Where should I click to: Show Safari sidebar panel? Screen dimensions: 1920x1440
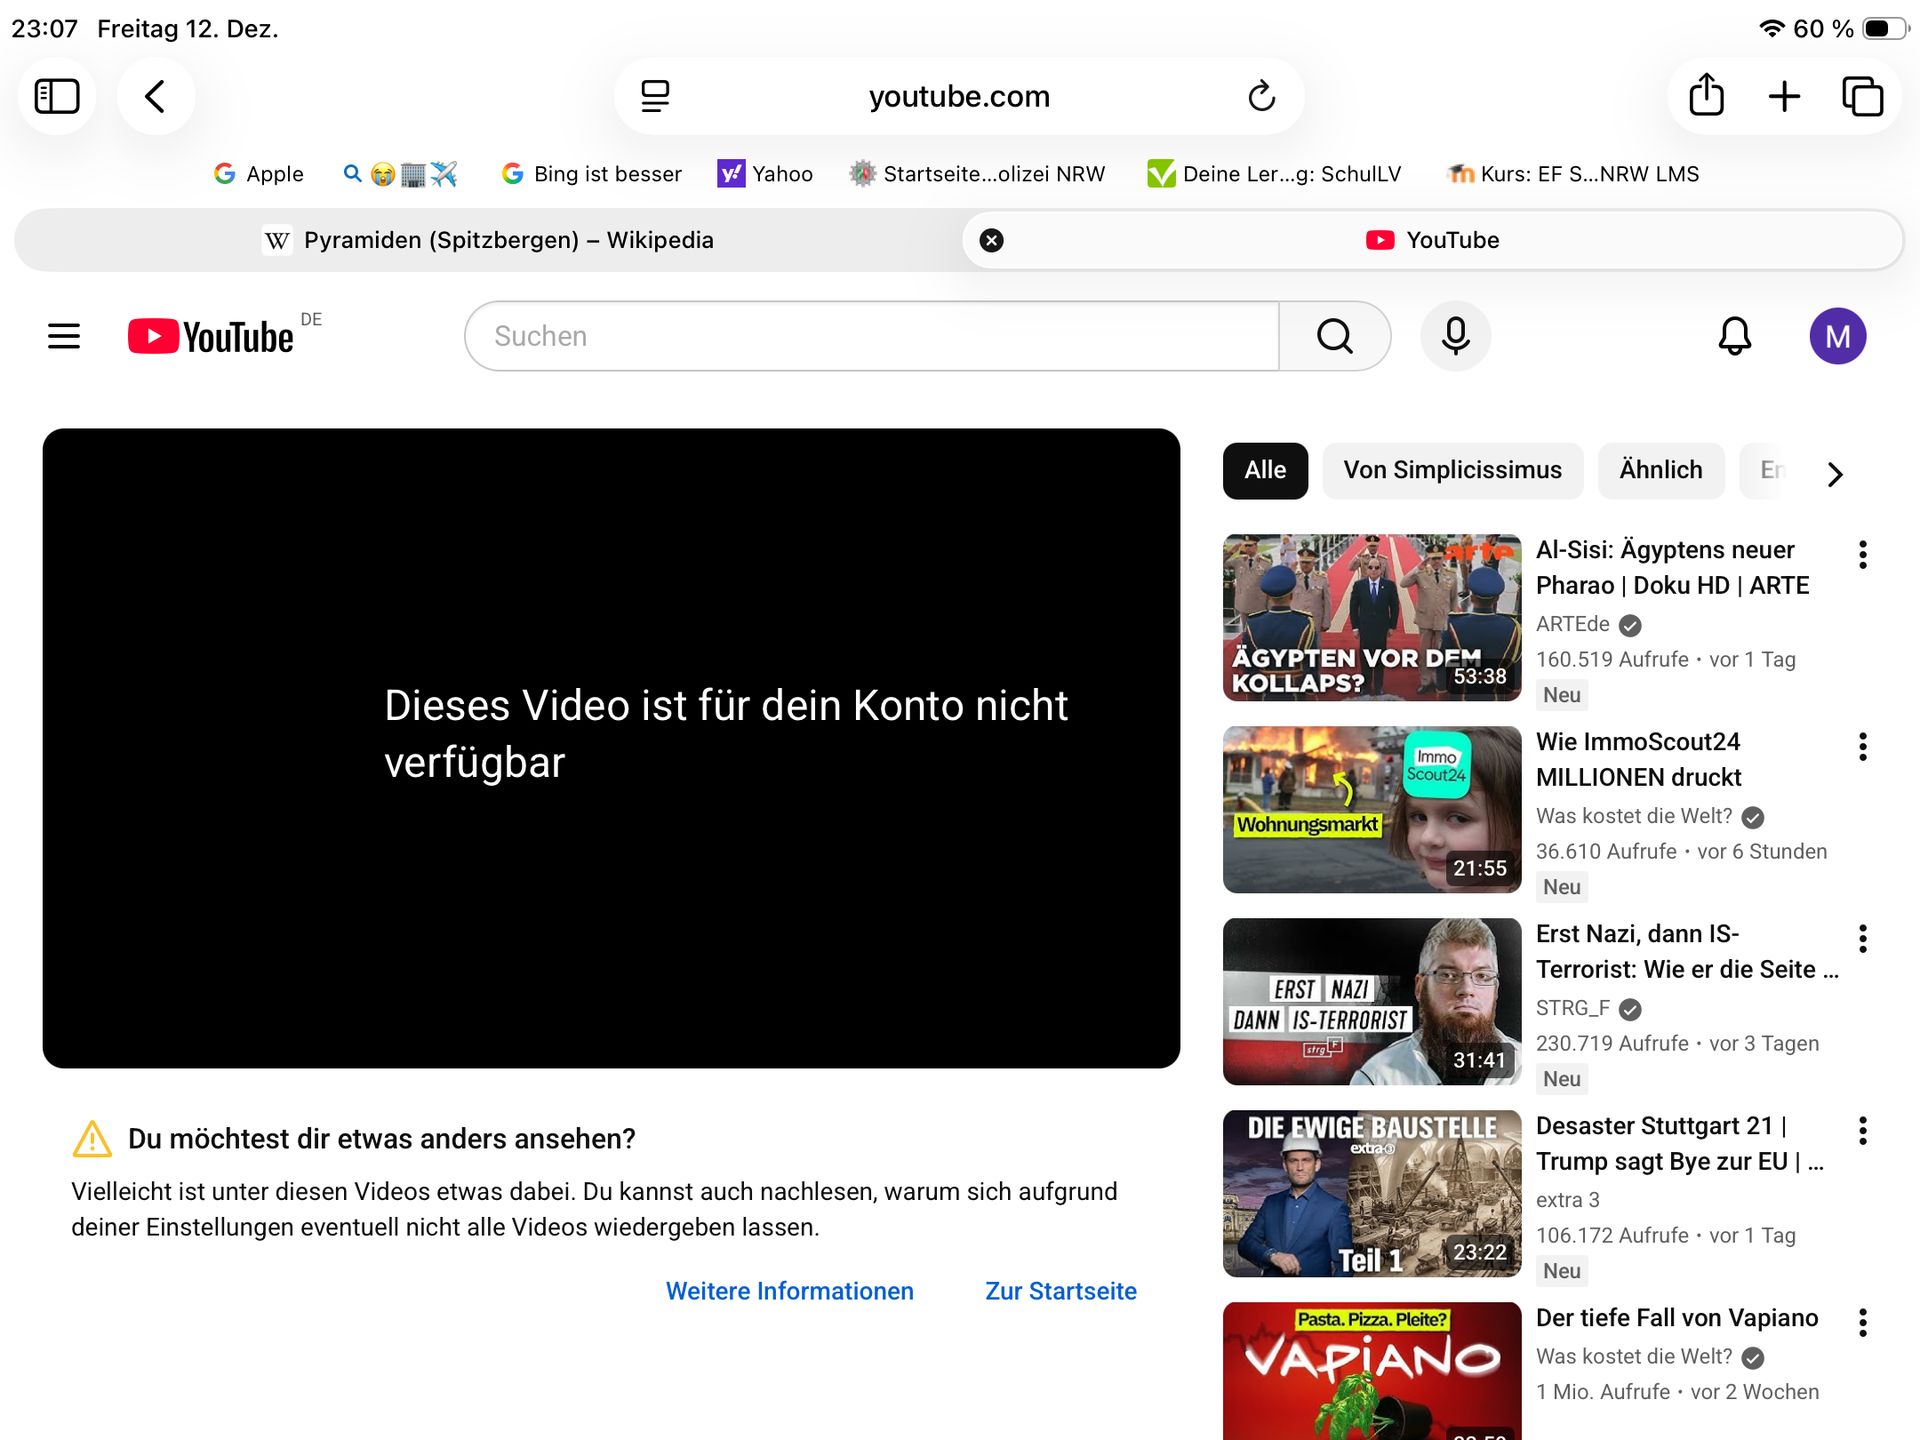(x=57, y=96)
